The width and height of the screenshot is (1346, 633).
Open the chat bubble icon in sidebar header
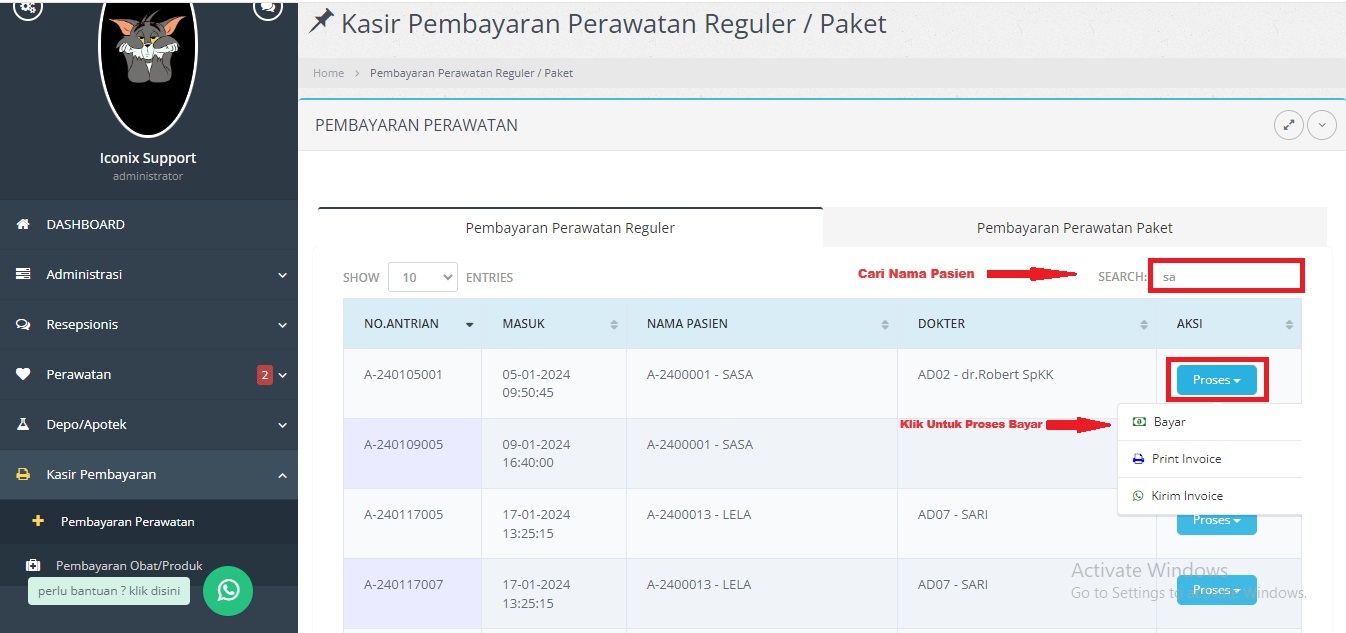click(267, 8)
